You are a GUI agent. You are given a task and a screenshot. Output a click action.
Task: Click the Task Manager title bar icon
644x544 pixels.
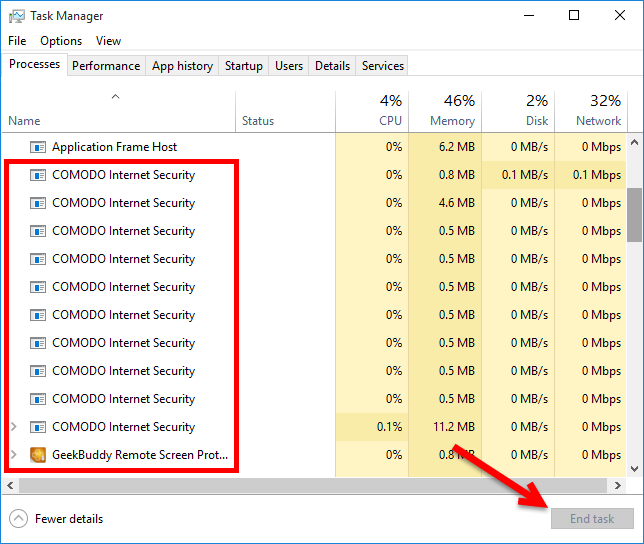click(x=17, y=16)
